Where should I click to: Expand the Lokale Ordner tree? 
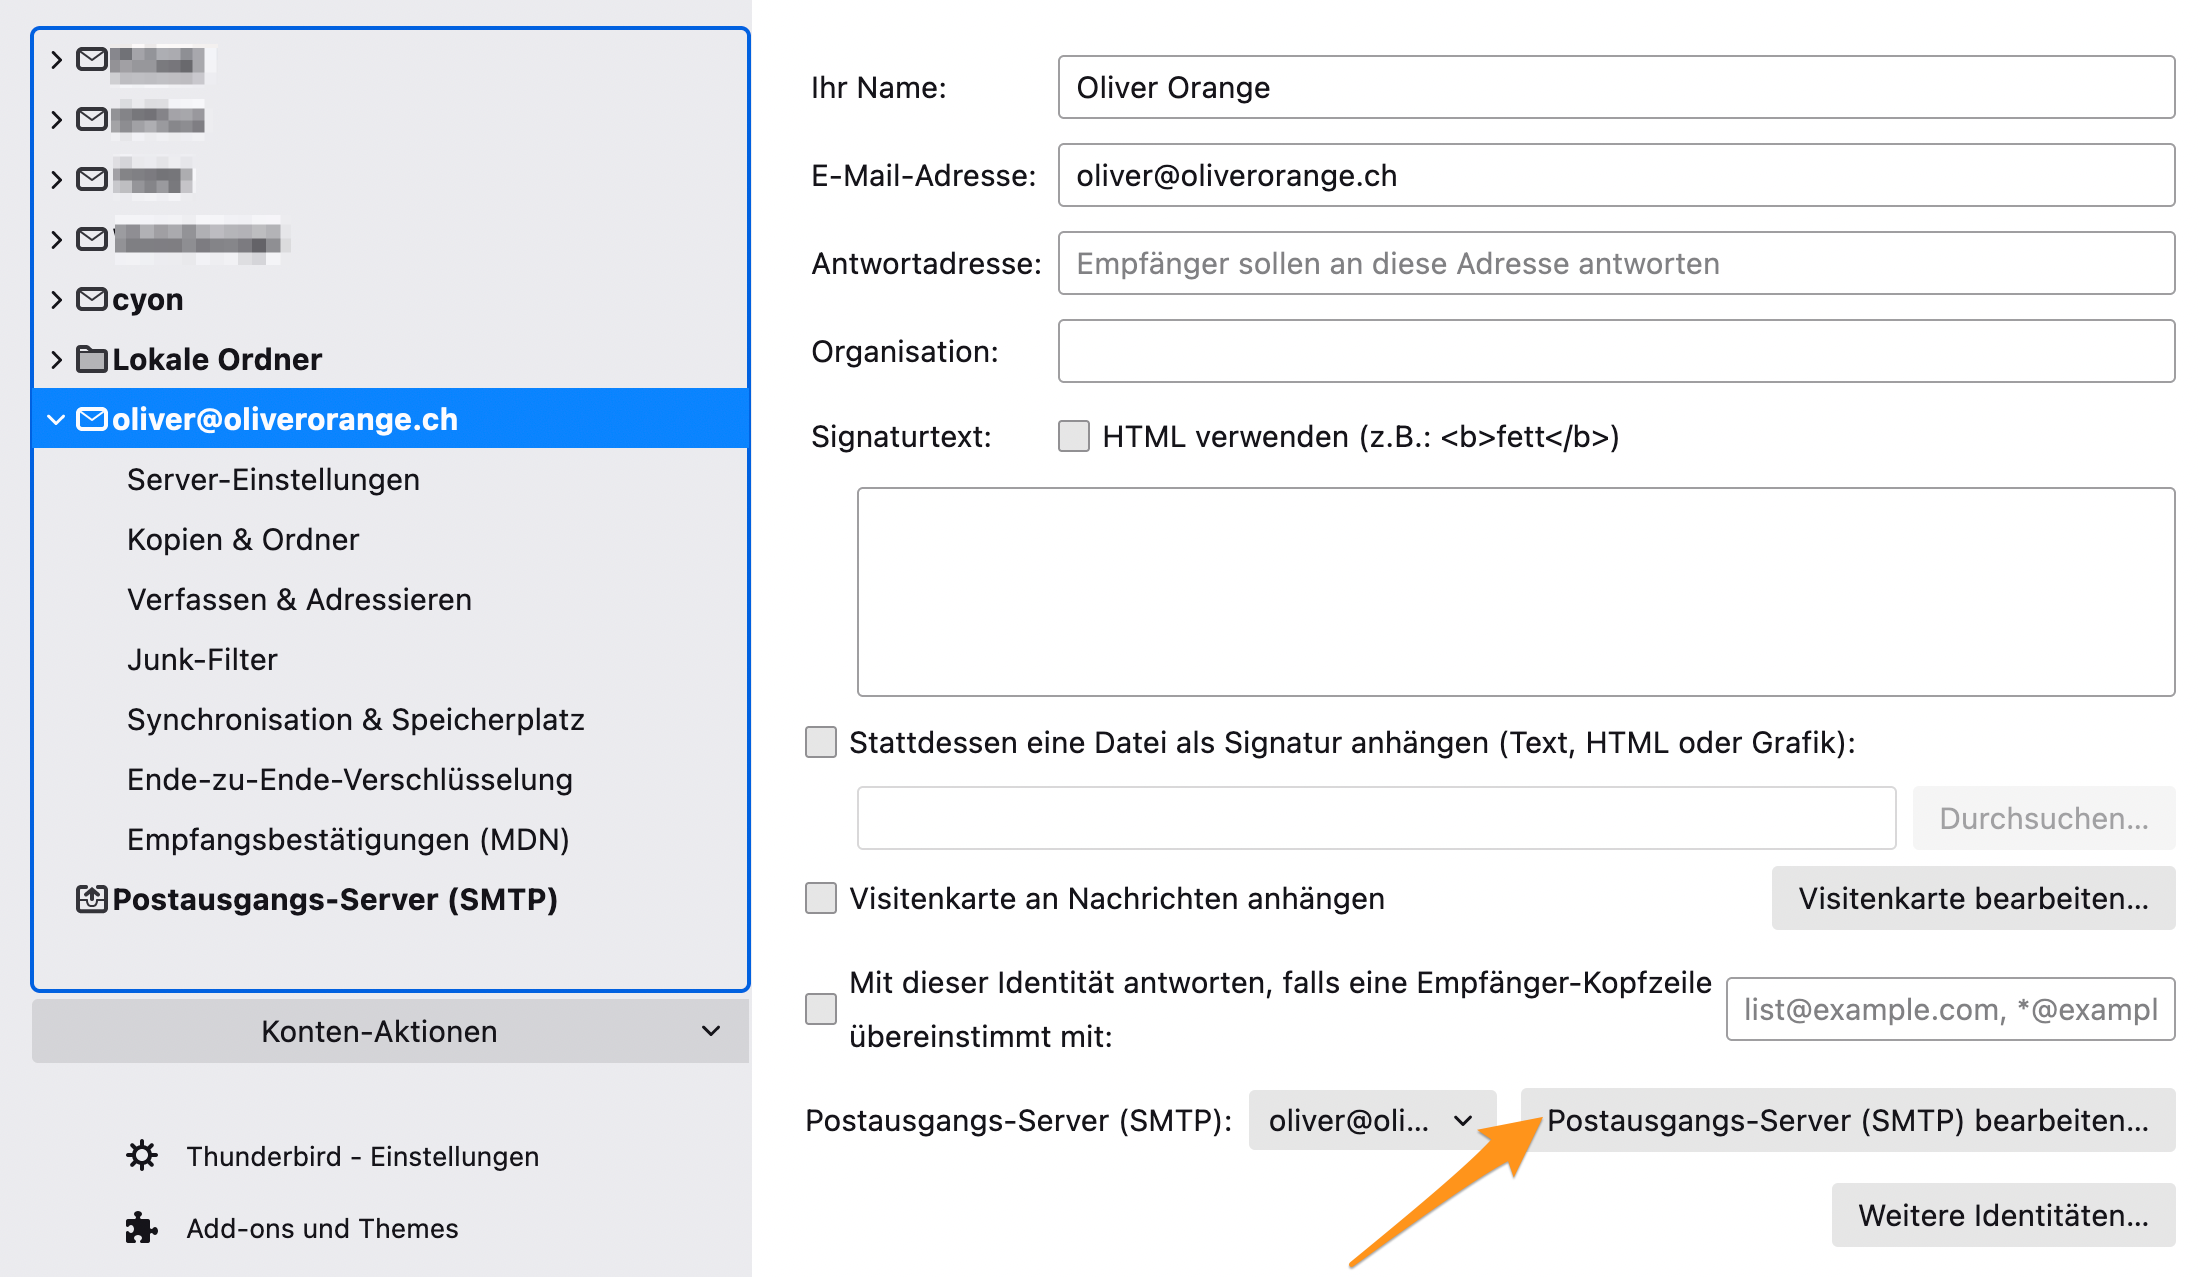(56, 359)
